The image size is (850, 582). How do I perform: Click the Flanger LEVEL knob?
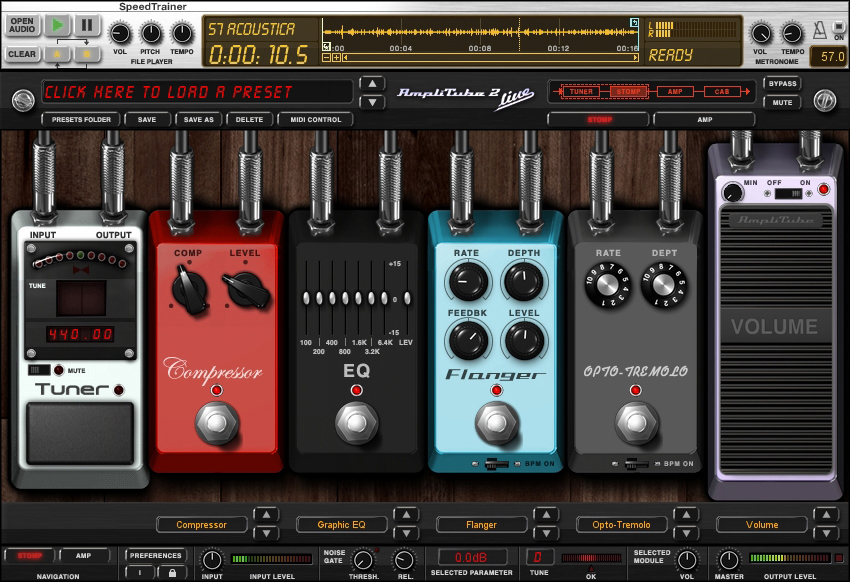point(524,340)
